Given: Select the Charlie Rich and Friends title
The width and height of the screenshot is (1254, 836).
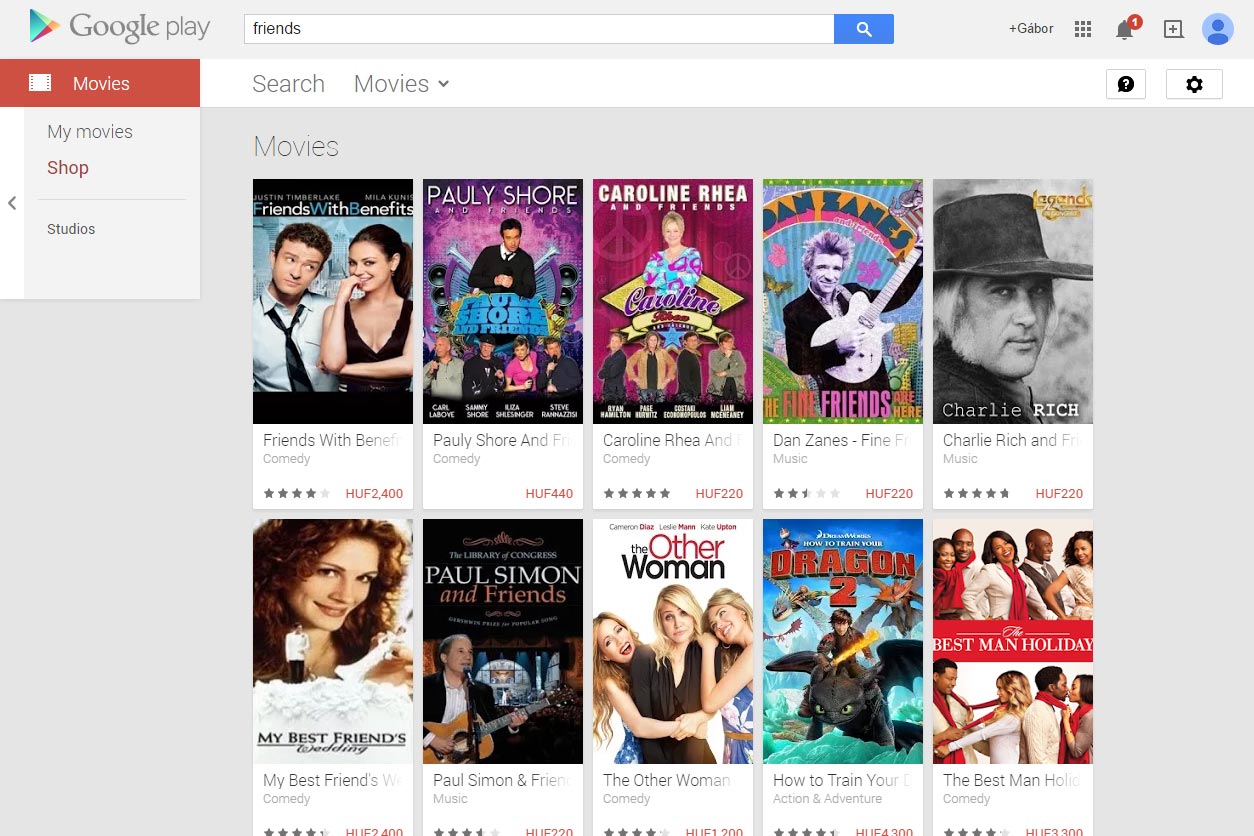Looking at the screenshot, I should tap(1010, 440).
